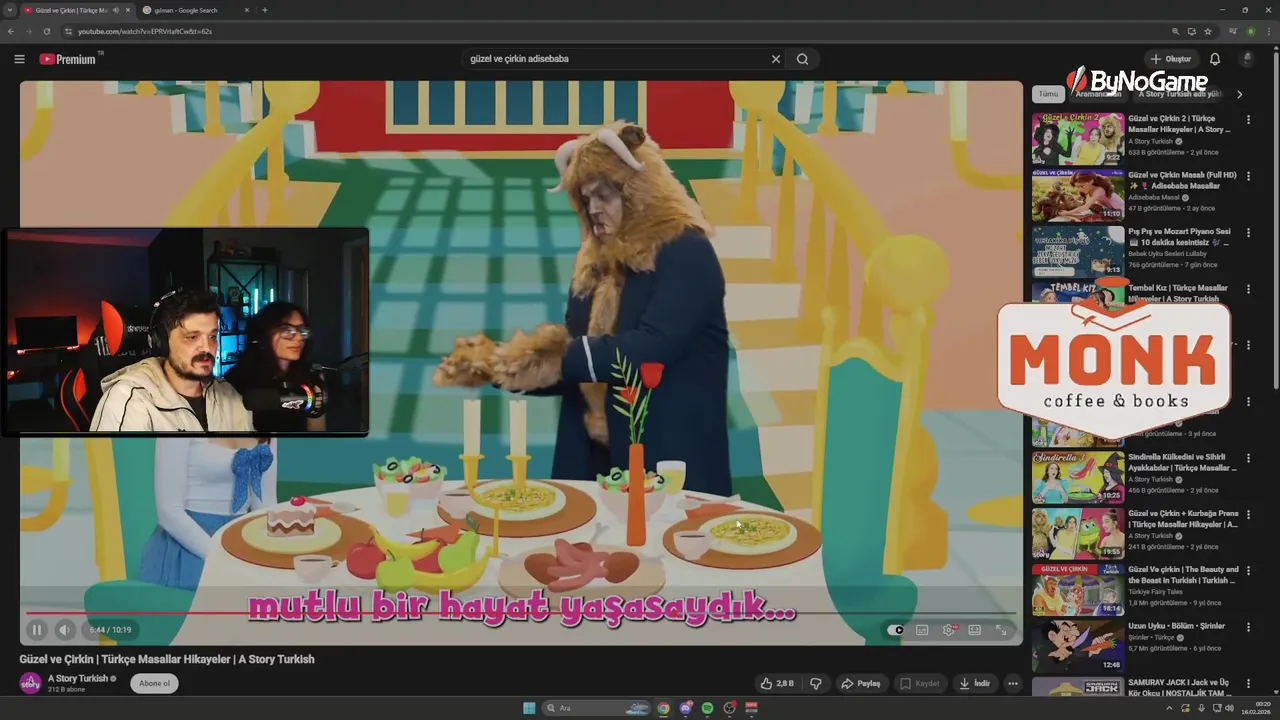Screen dimensions: 1280x720
Task: Click the address bar URL
Action: tap(145, 31)
